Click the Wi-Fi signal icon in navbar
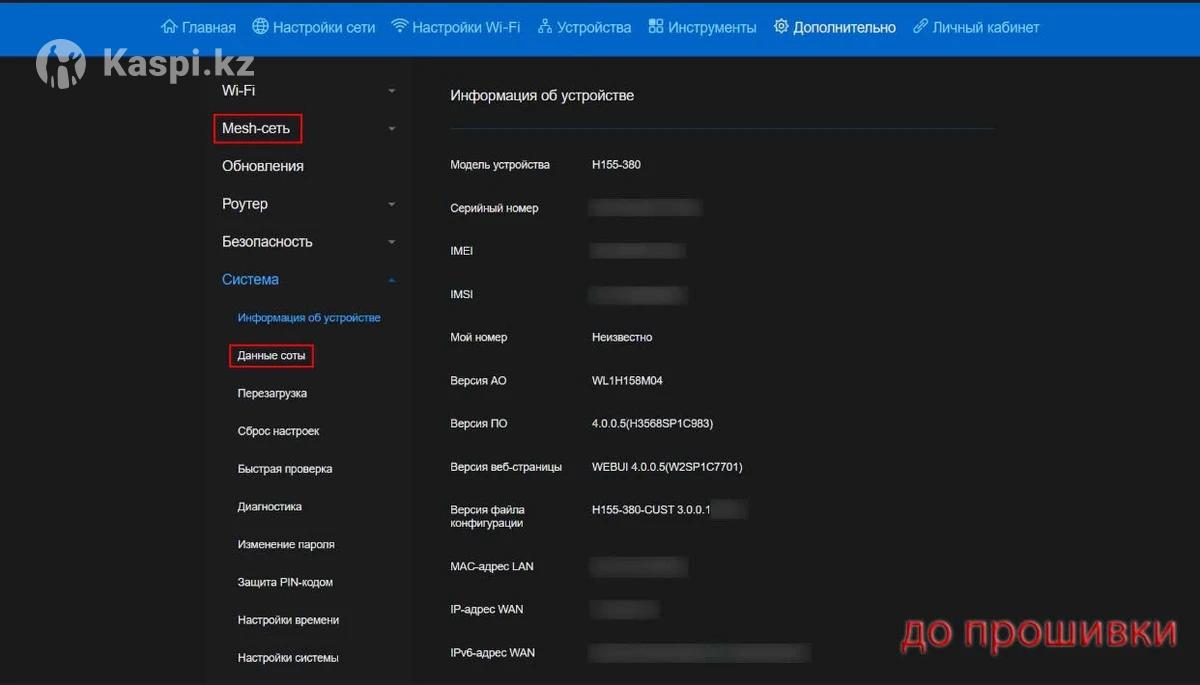The height and width of the screenshot is (685, 1200). (x=400, y=27)
